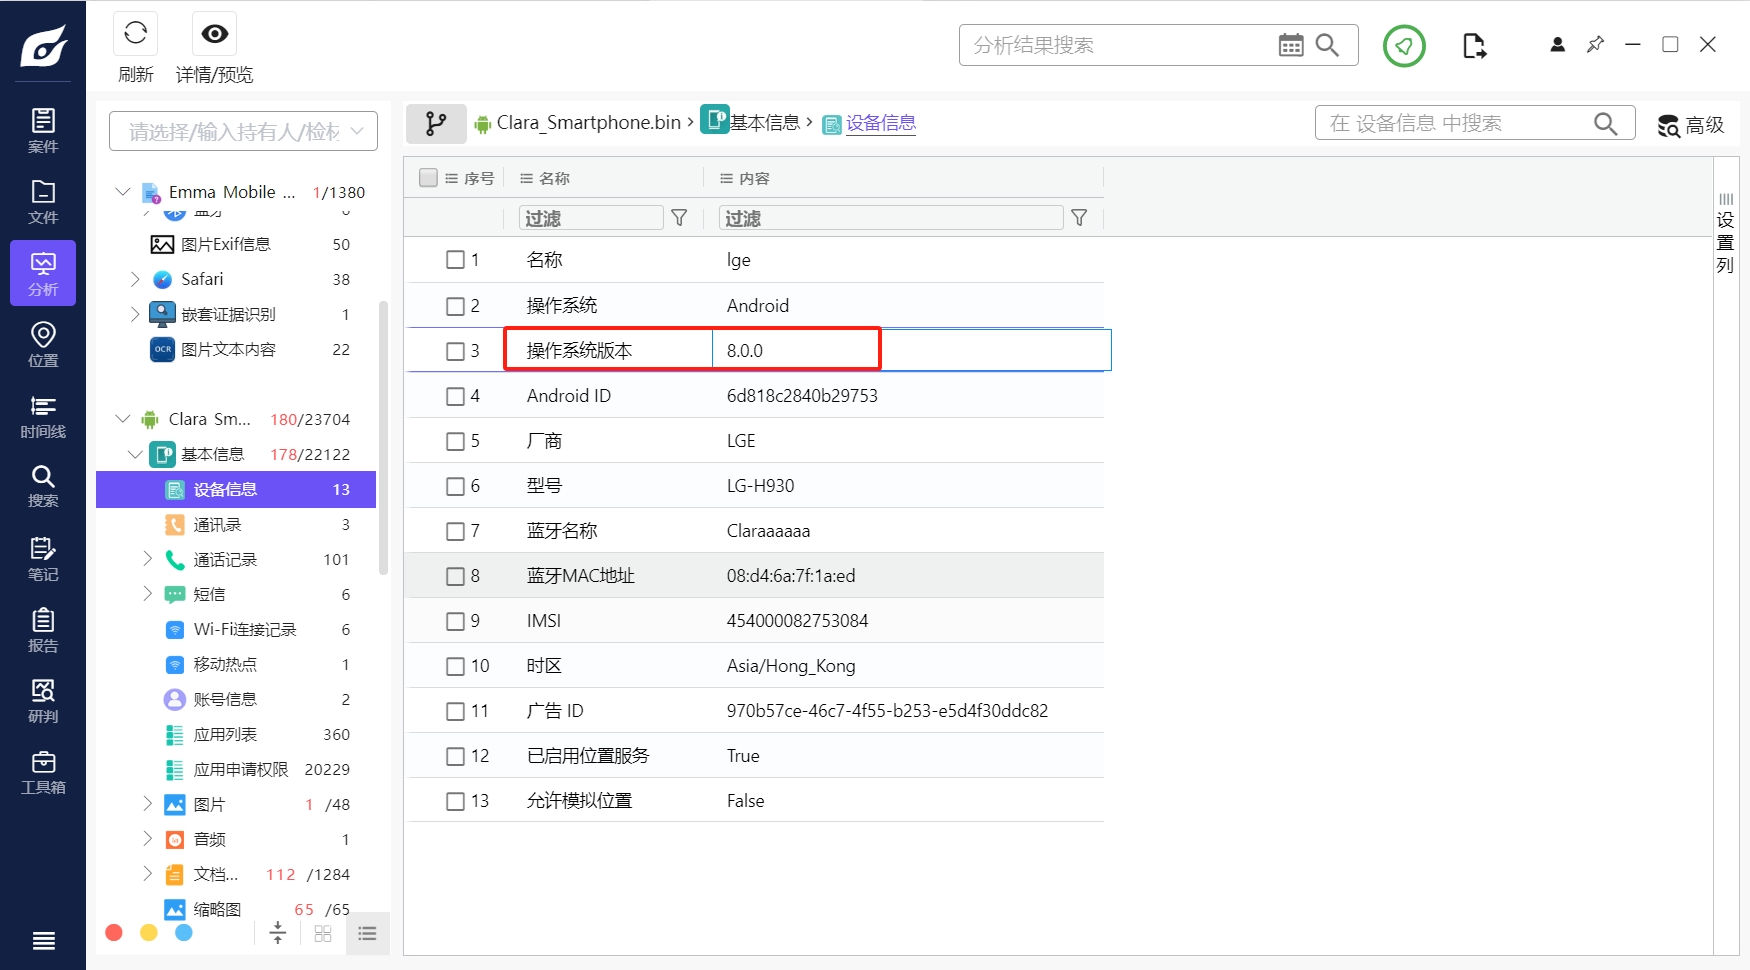The width and height of the screenshot is (1750, 970).
Task: Click the Refresh (刷新) icon
Action: [x=136, y=34]
